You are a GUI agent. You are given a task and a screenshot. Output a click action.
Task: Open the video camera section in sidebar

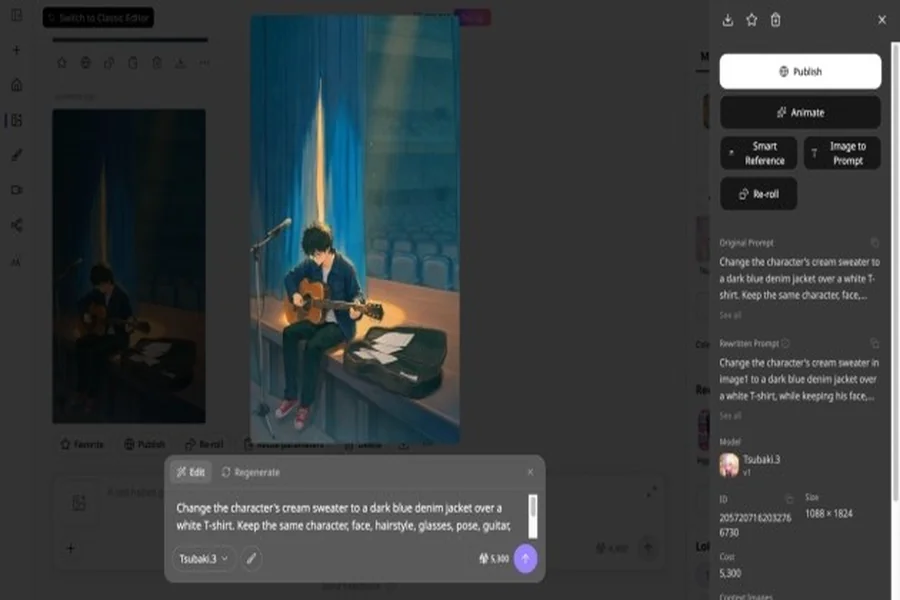(17, 190)
